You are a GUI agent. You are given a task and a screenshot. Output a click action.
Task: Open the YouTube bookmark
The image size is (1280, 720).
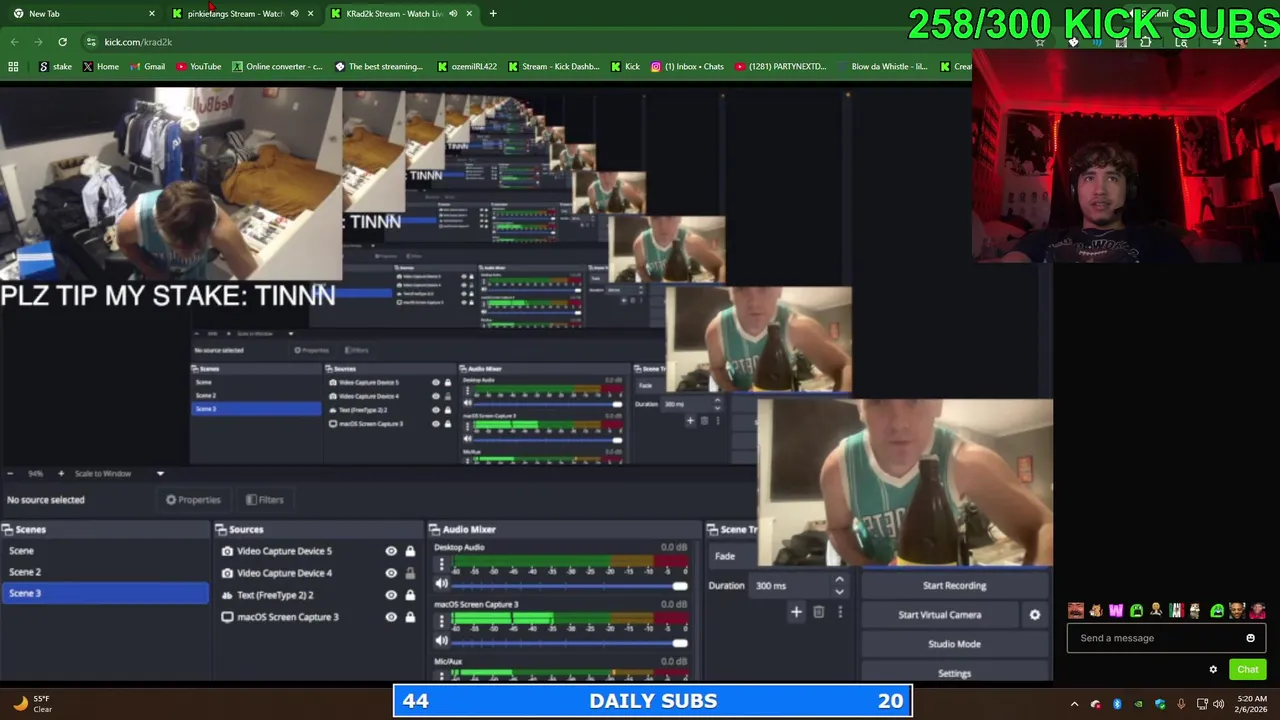pos(199,67)
